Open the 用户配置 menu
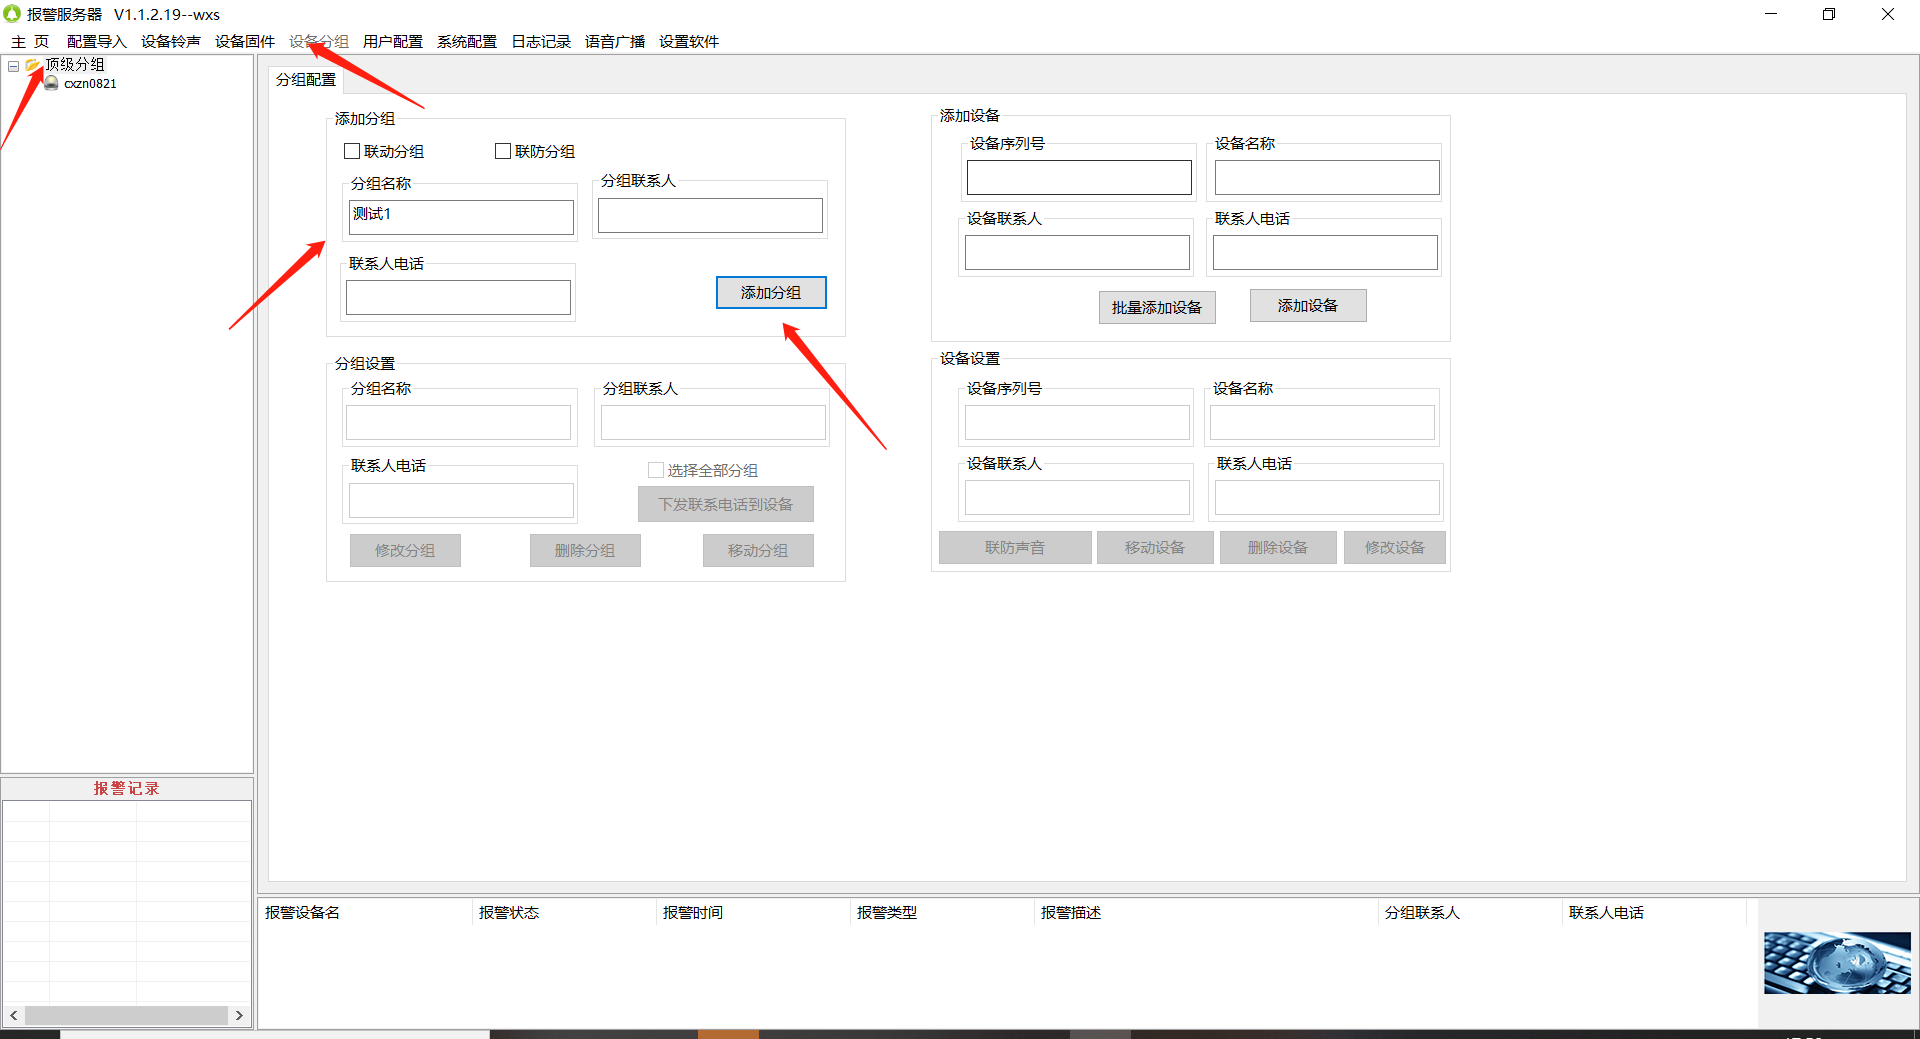The width and height of the screenshot is (1920, 1039). 393,41
